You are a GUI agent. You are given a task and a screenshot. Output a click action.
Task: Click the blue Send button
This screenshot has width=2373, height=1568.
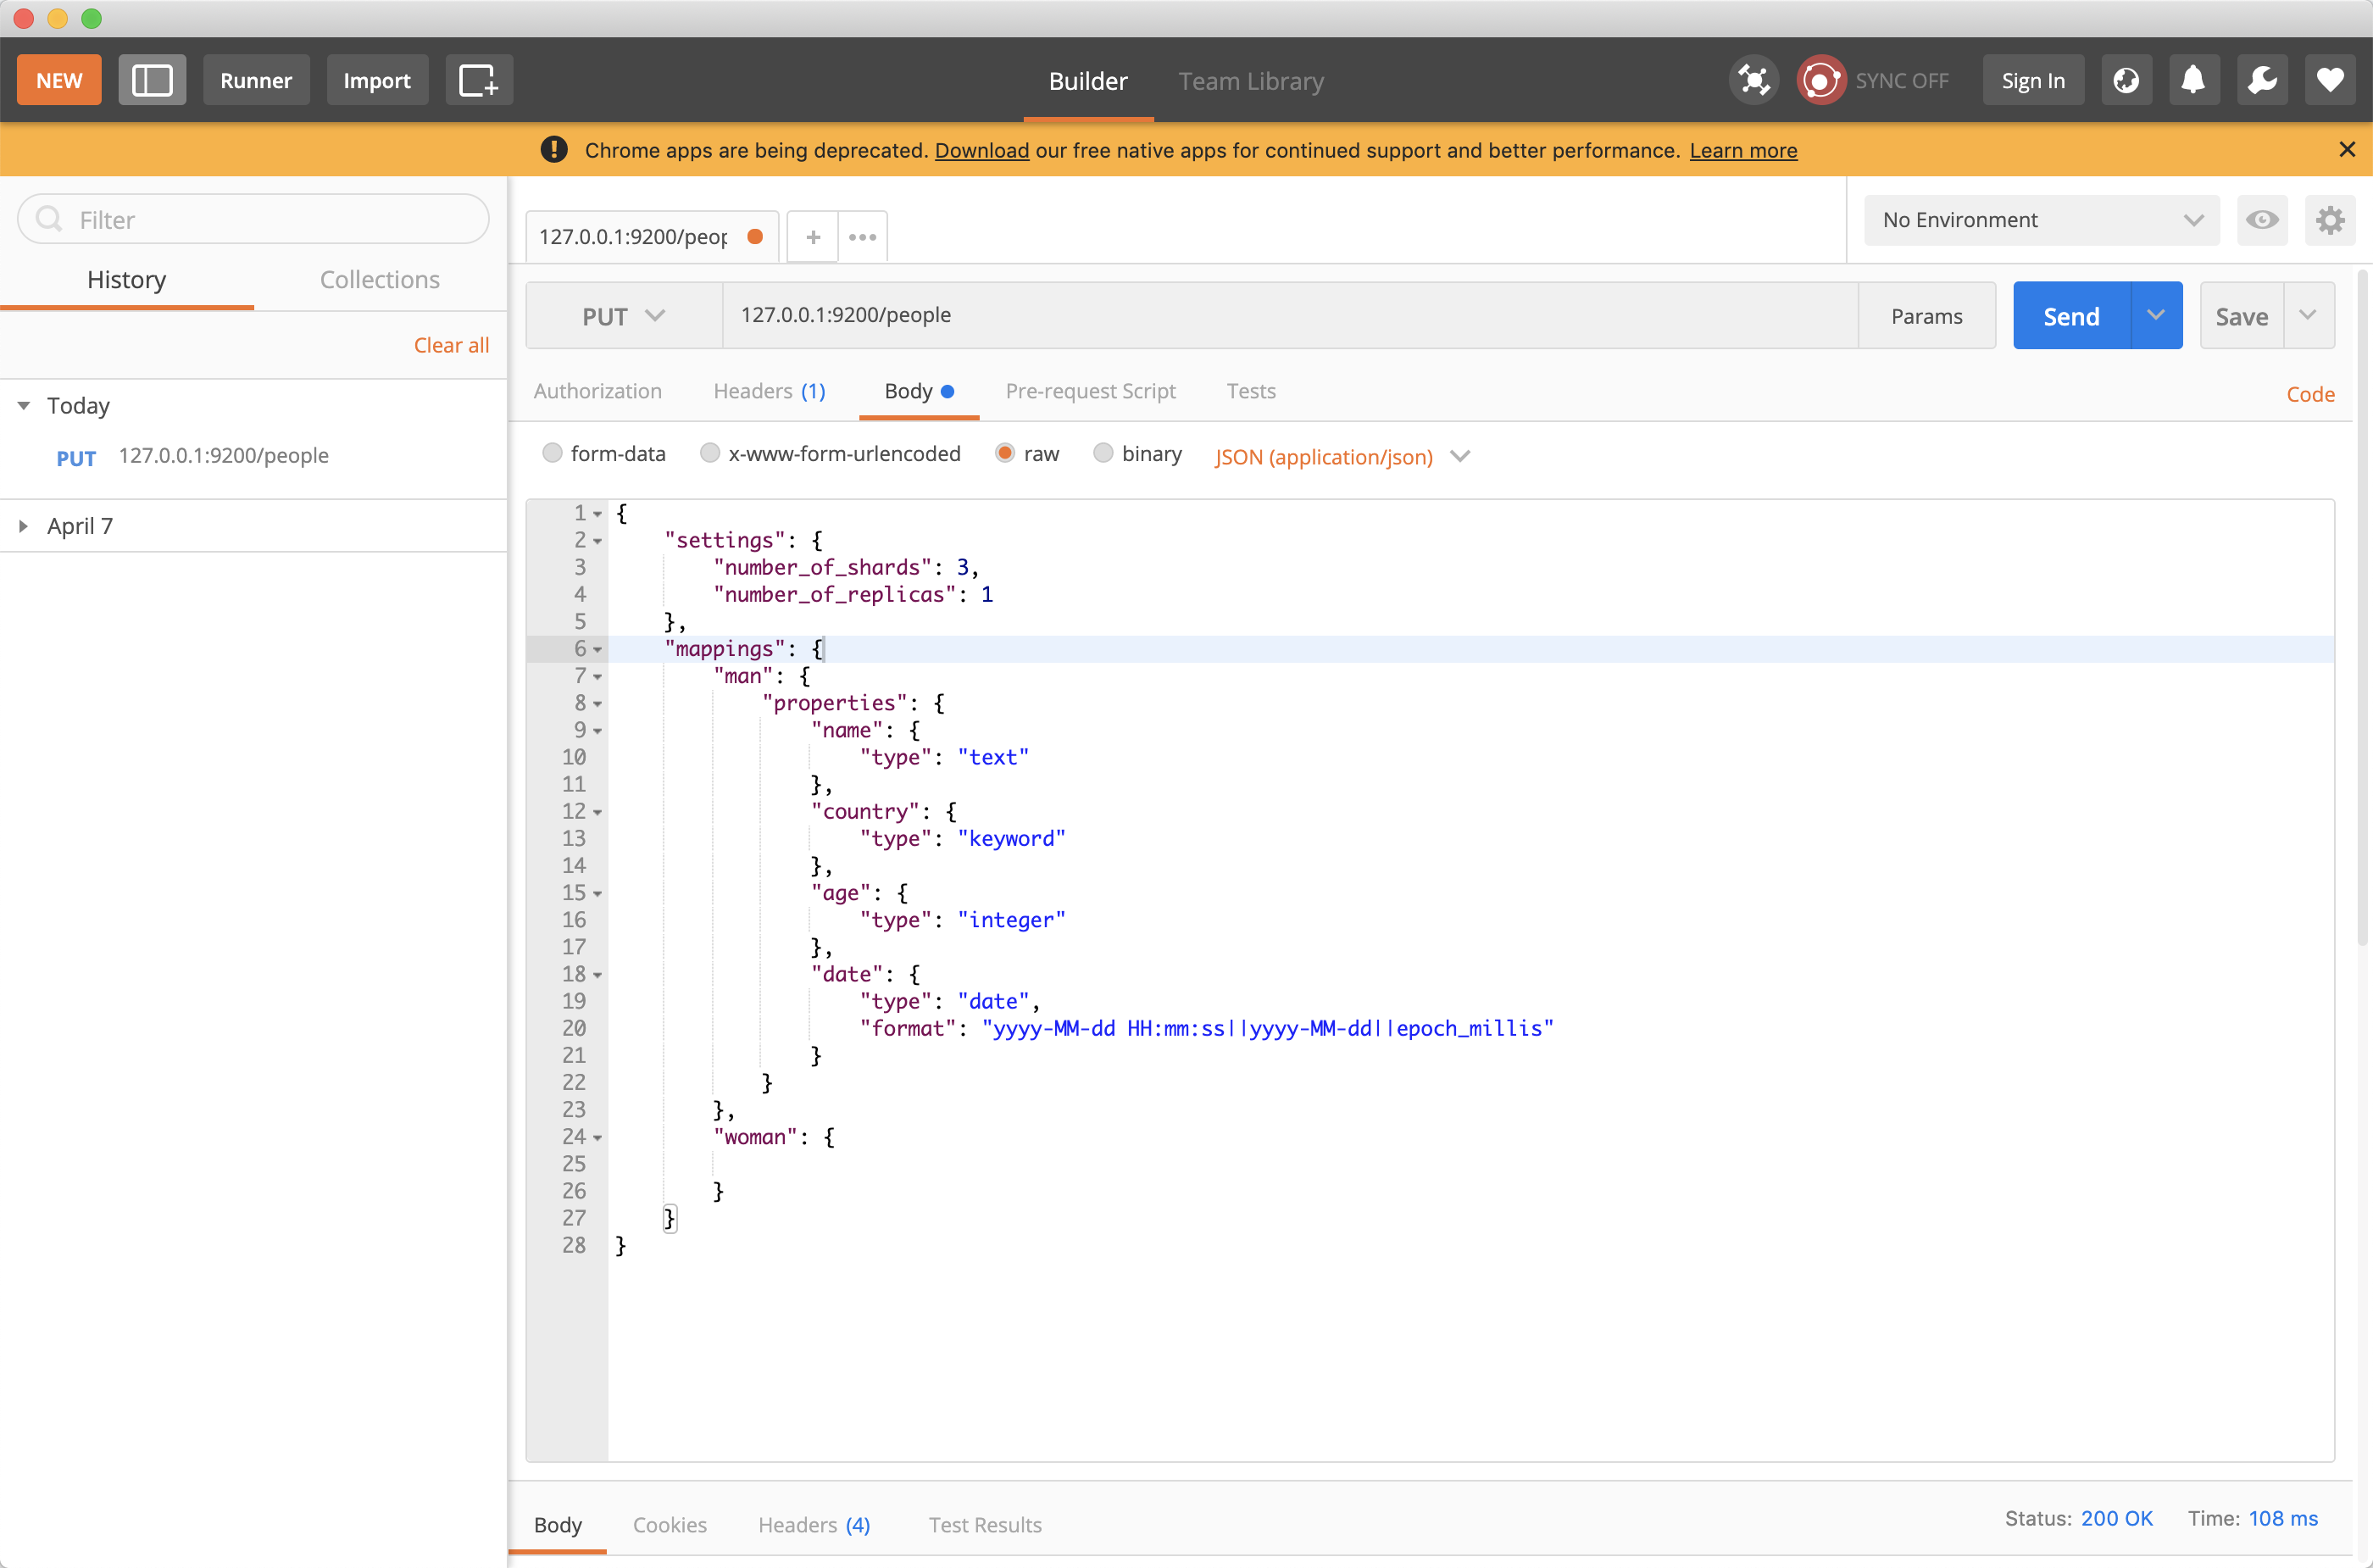click(x=2070, y=316)
